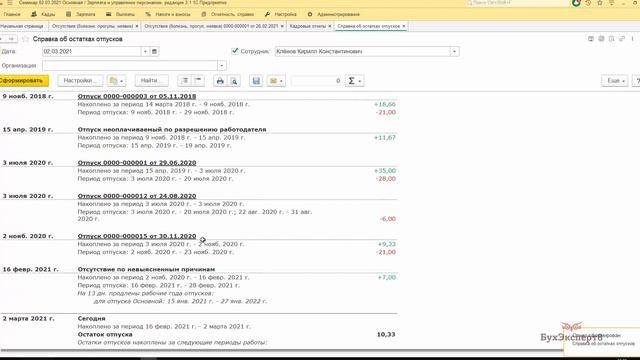Click the third form-header icon

click(611, 39)
